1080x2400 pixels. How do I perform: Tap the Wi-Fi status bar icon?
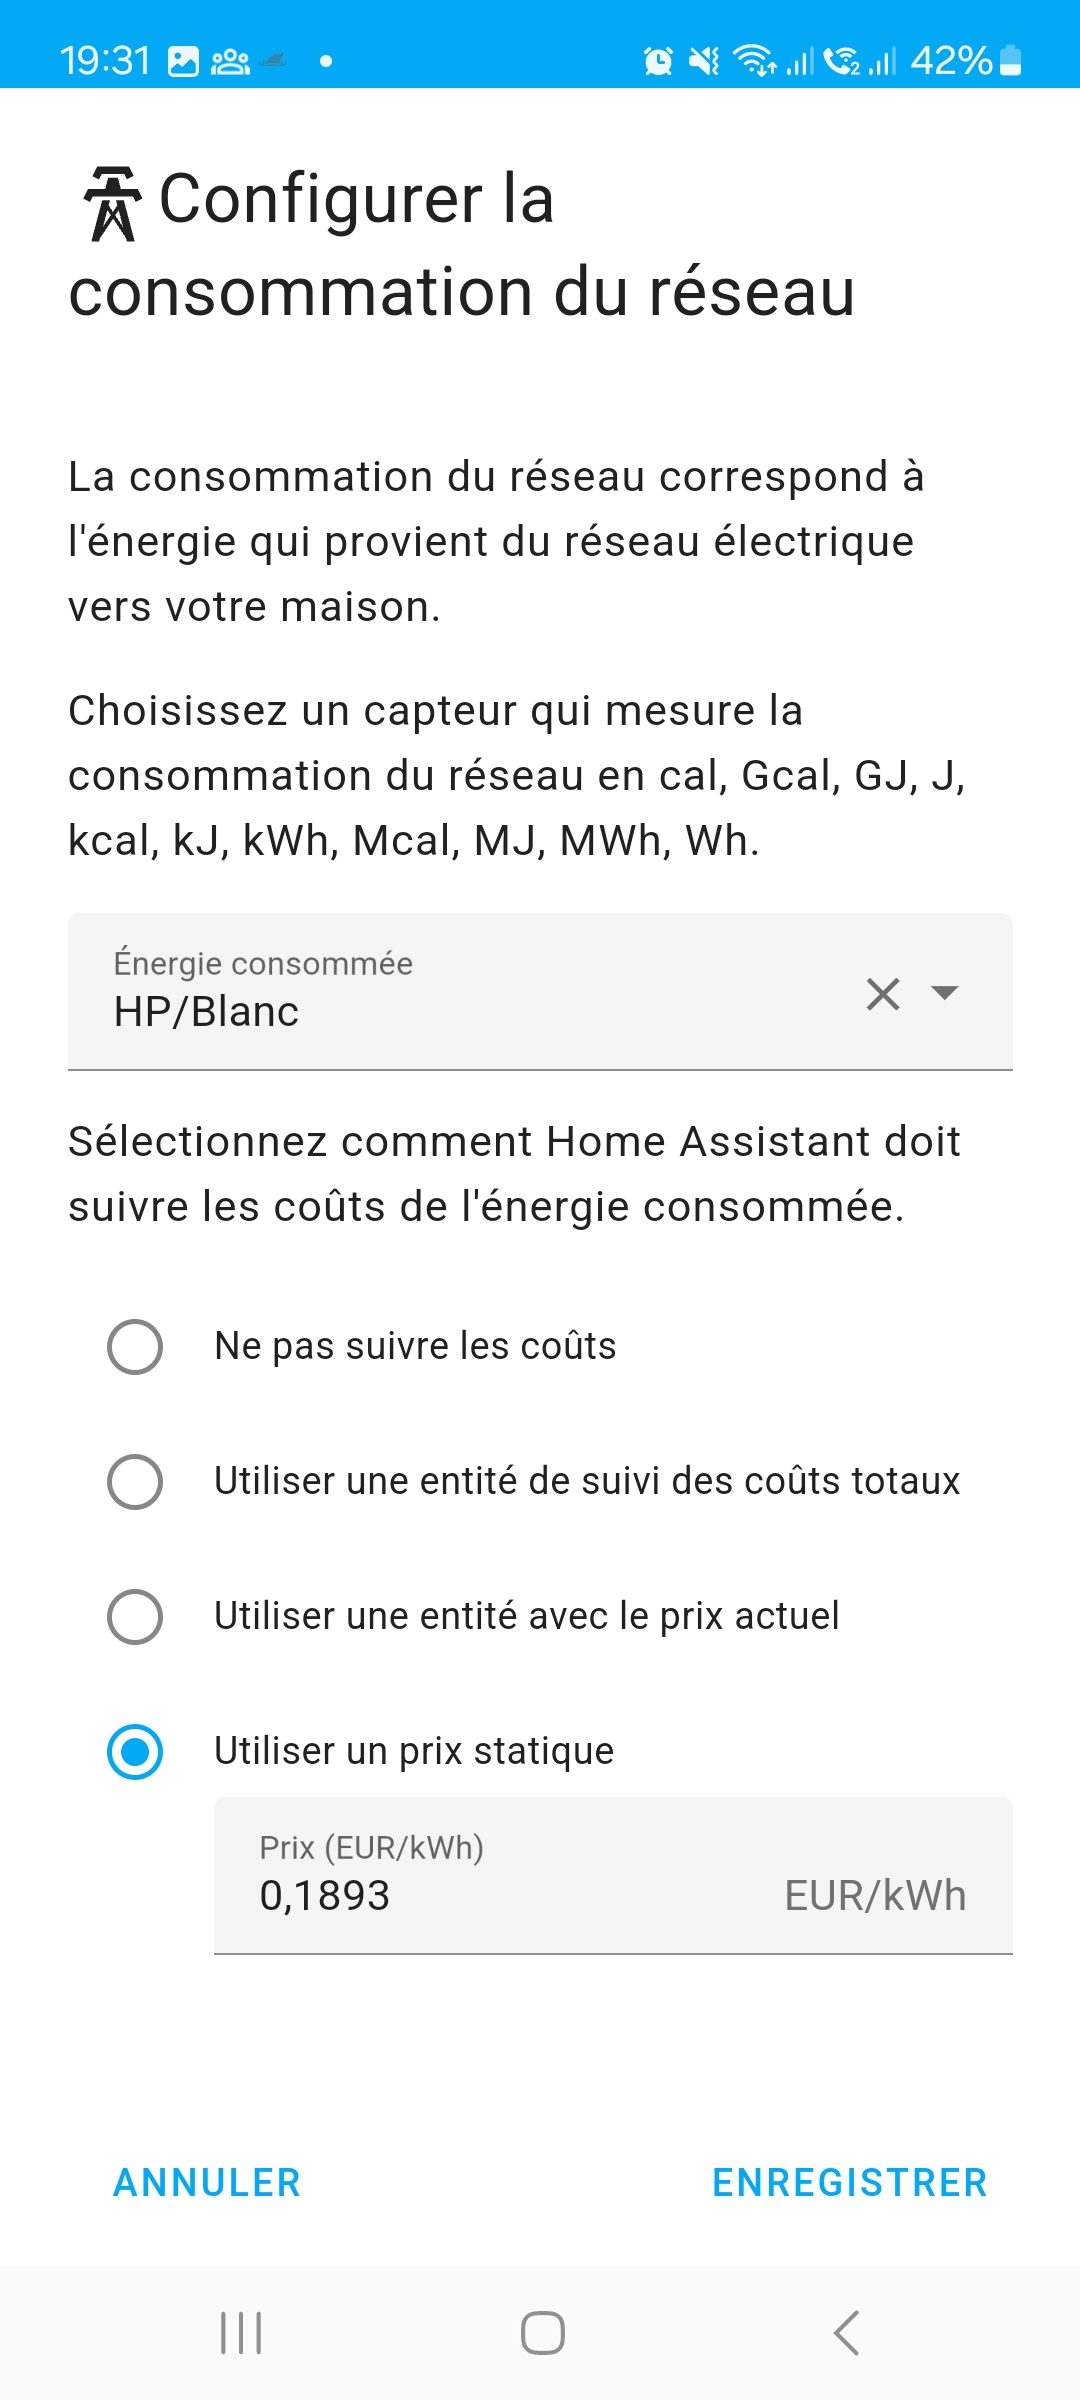(x=755, y=61)
